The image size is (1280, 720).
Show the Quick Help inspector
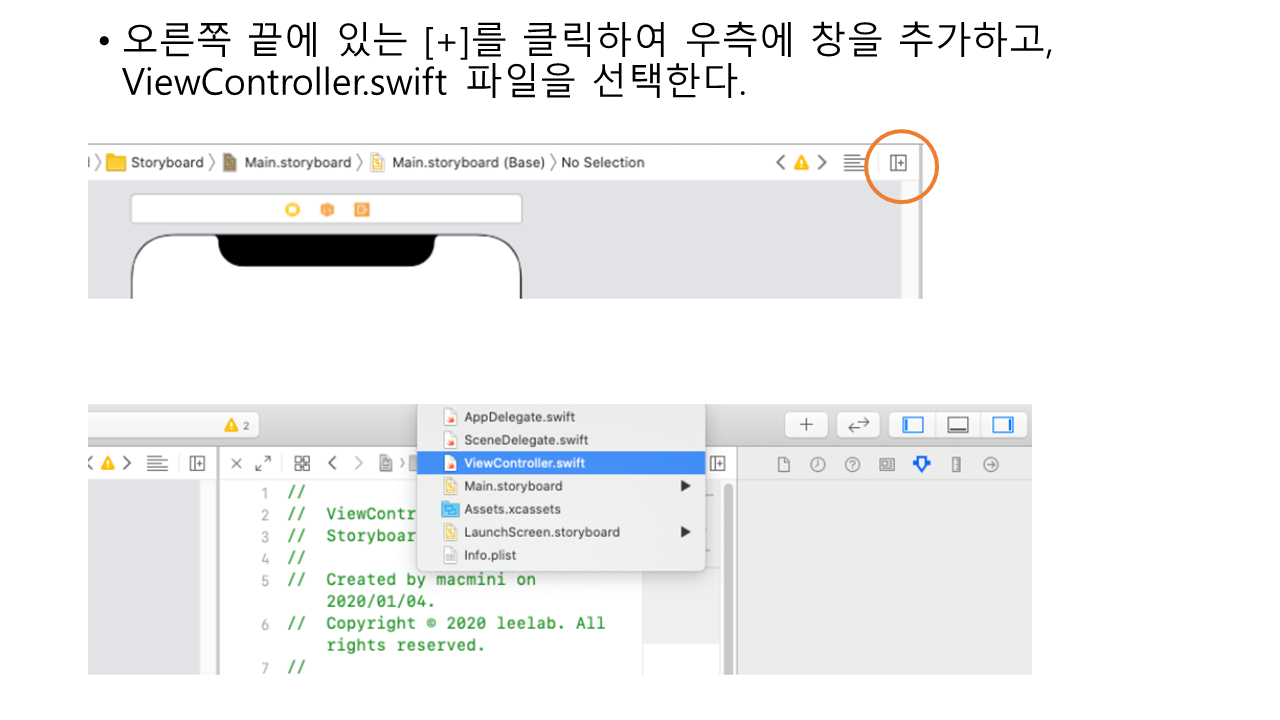tap(852, 464)
